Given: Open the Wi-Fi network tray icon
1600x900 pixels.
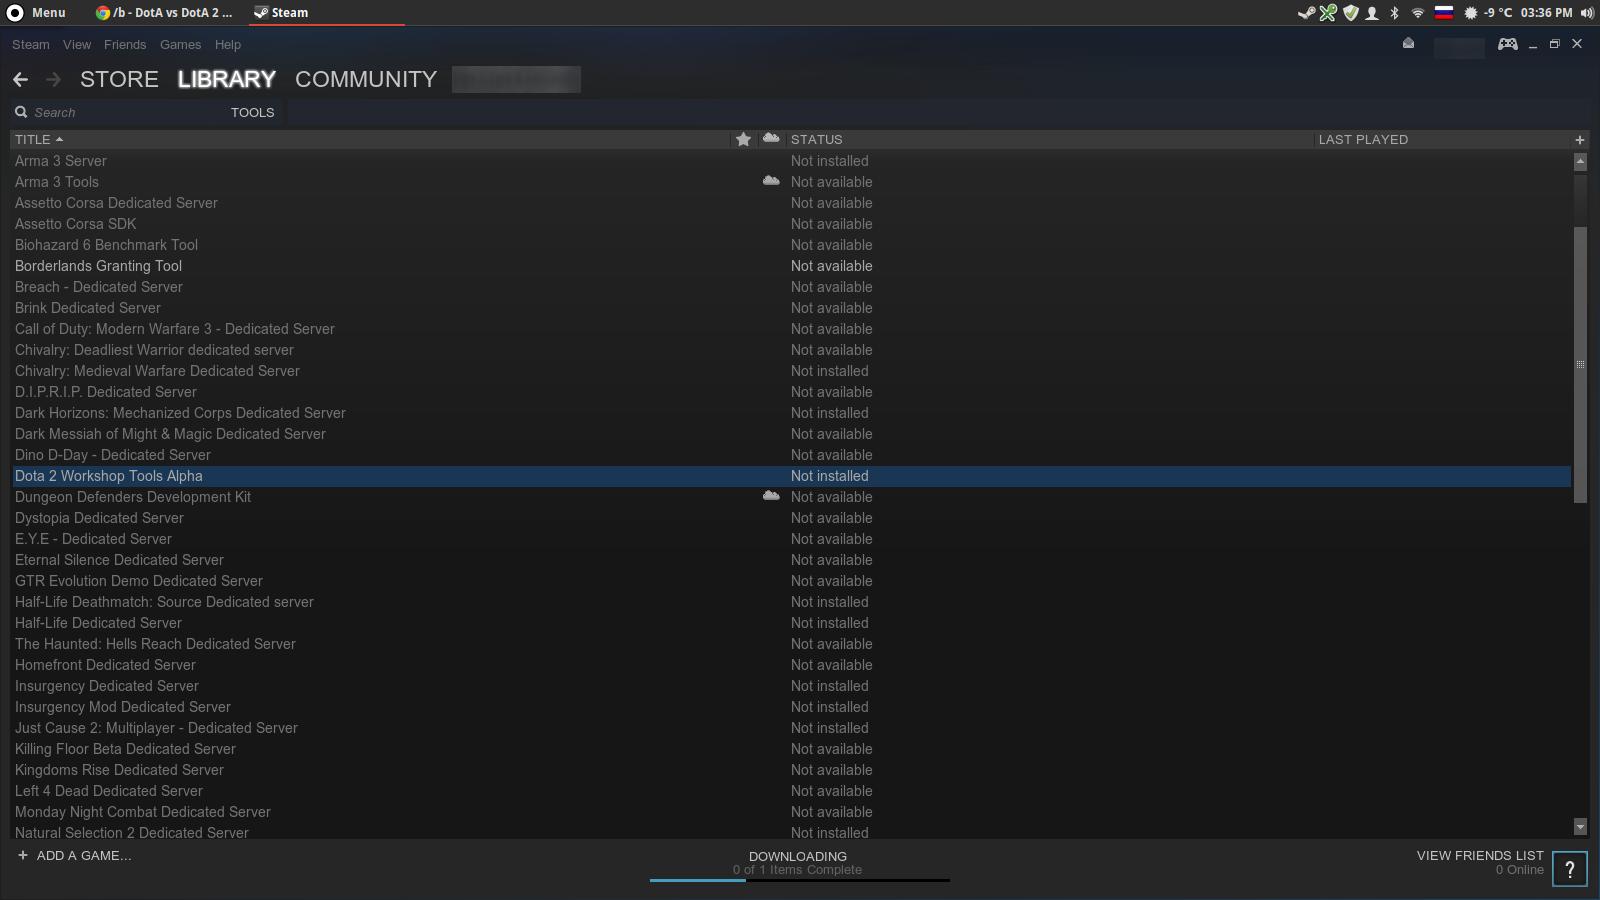Looking at the screenshot, I should pos(1418,13).
